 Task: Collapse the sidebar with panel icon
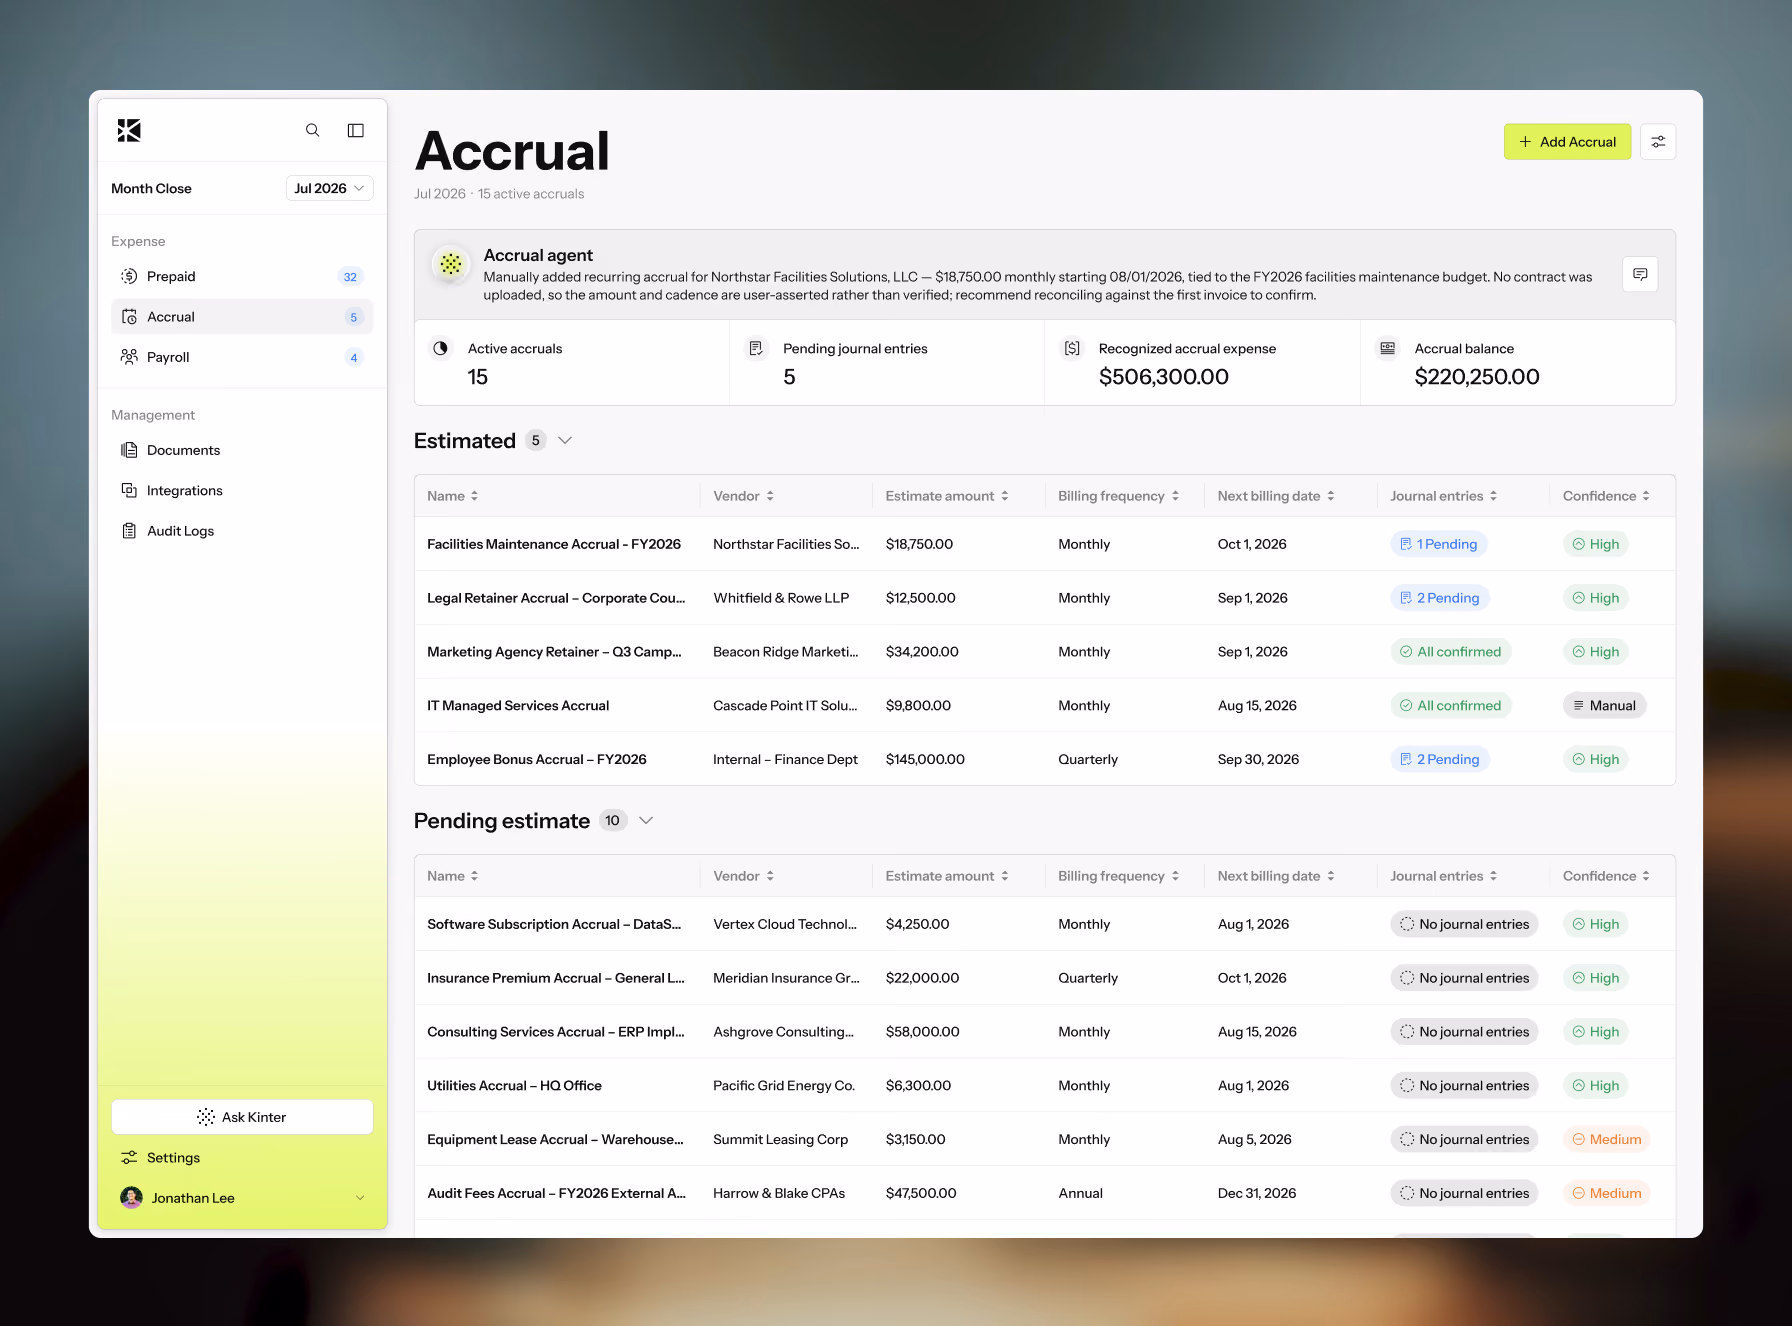pyautogui.click(x=356, y=130)
